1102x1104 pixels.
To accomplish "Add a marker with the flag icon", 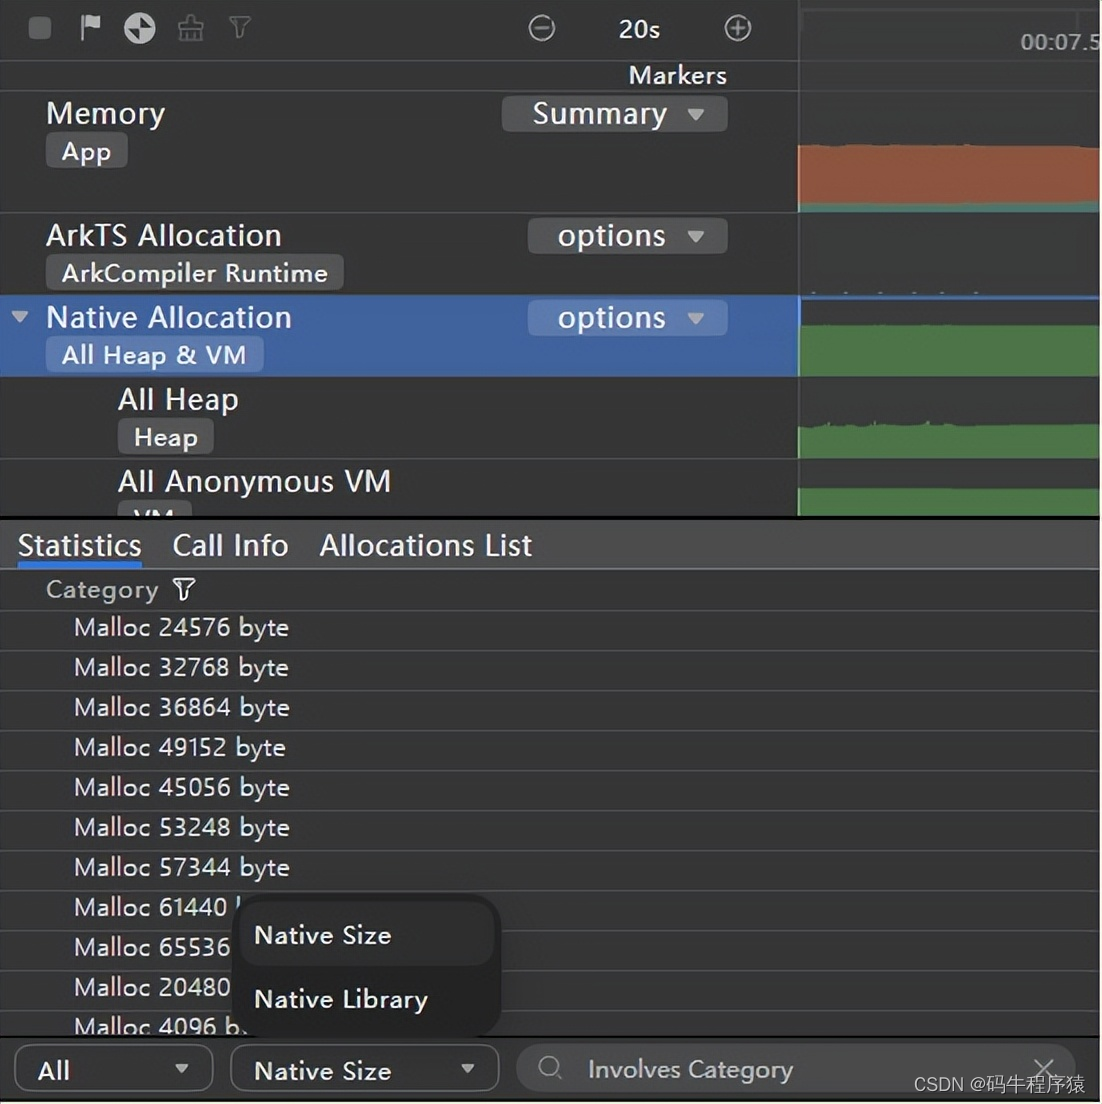I will click(90, 28).
